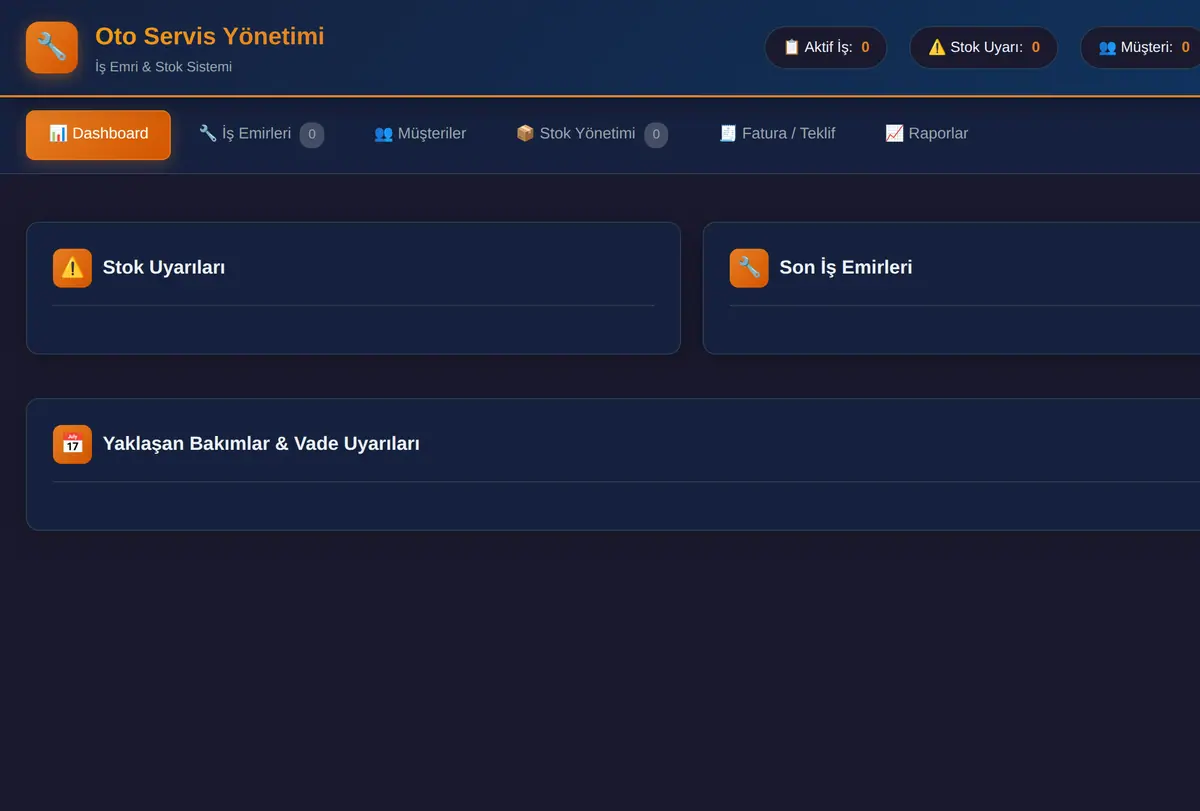Click the Stok Uyarıları card heading

pos(164,268)
